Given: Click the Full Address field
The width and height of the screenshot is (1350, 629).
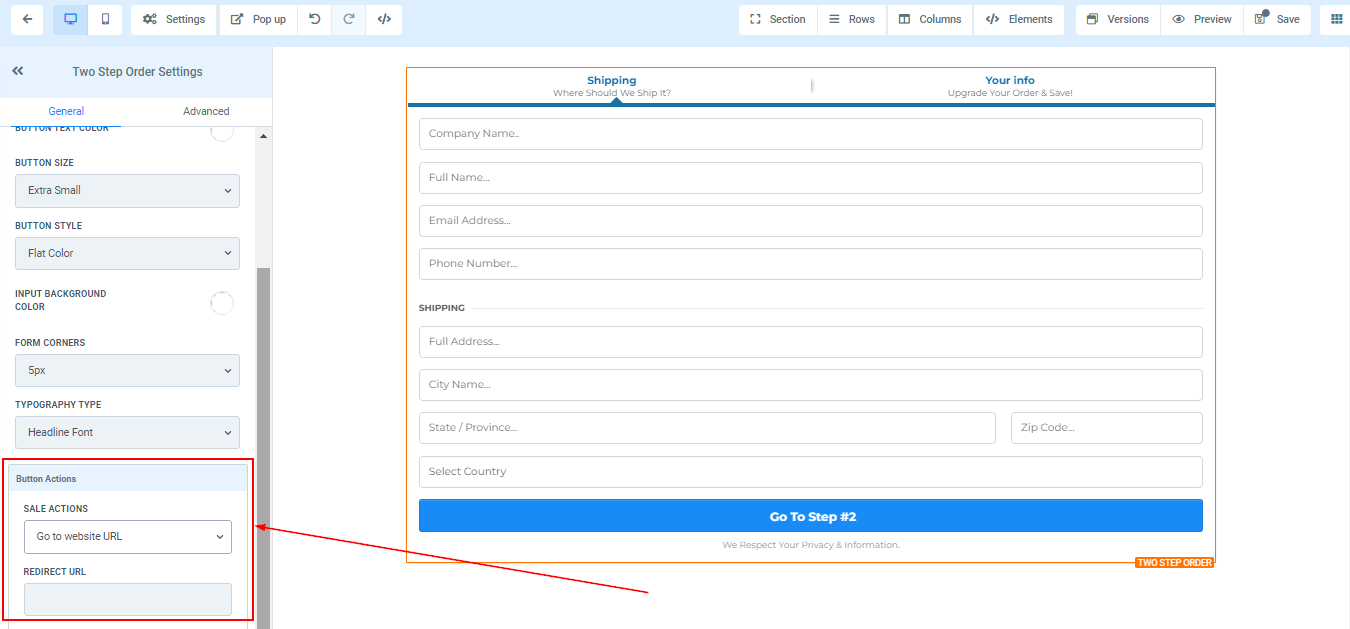Looking at the screenshot, I should pyautogui.click(x=810, y=342).
